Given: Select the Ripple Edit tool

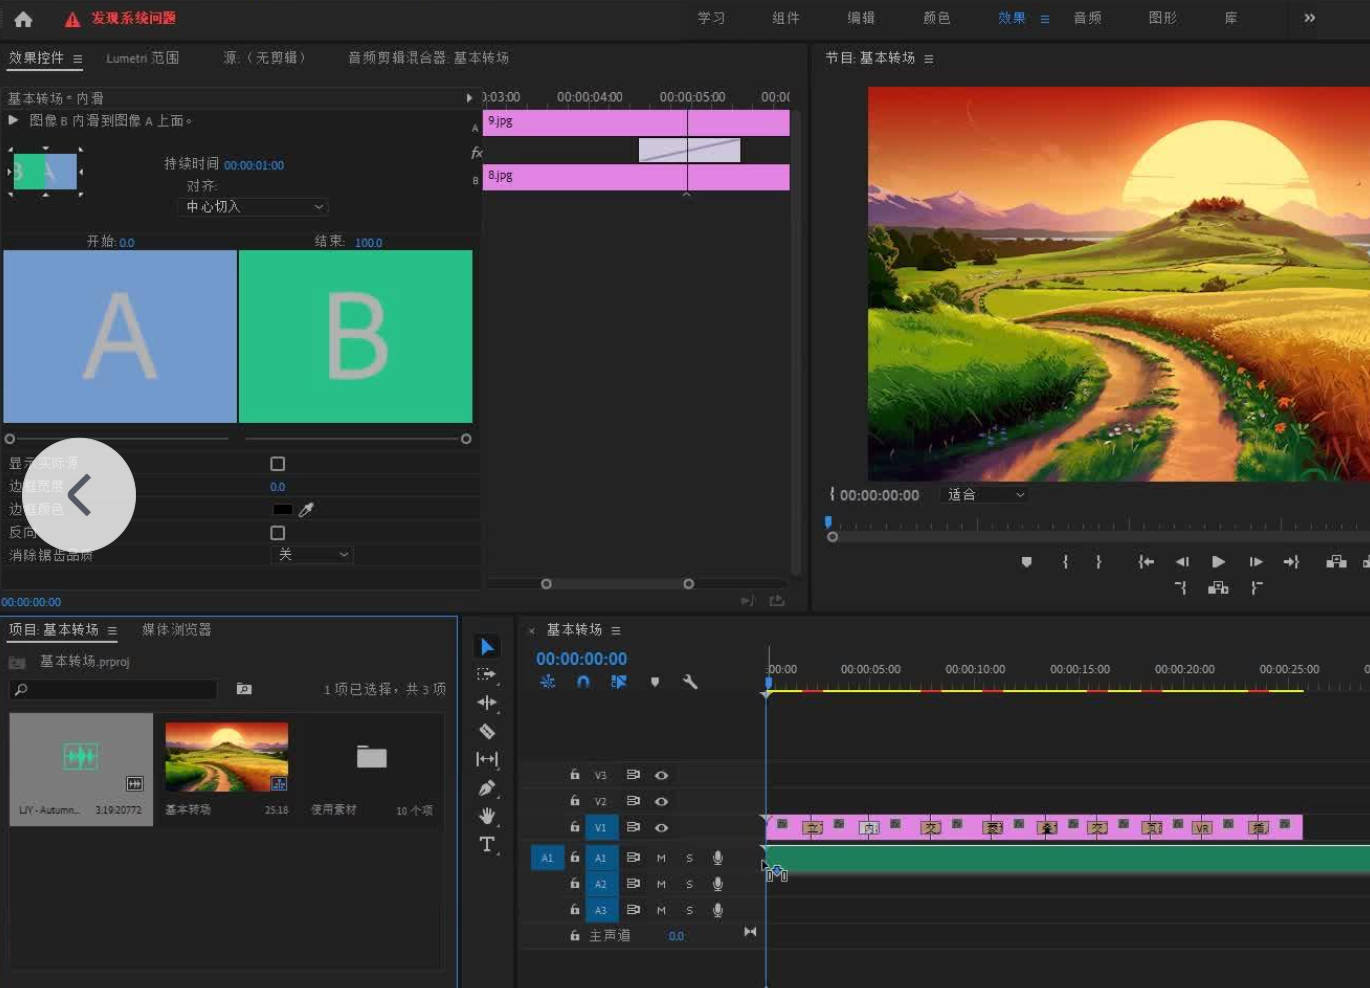Looking at the screenshot, I should pyautogui.click(x=487, y=702).
